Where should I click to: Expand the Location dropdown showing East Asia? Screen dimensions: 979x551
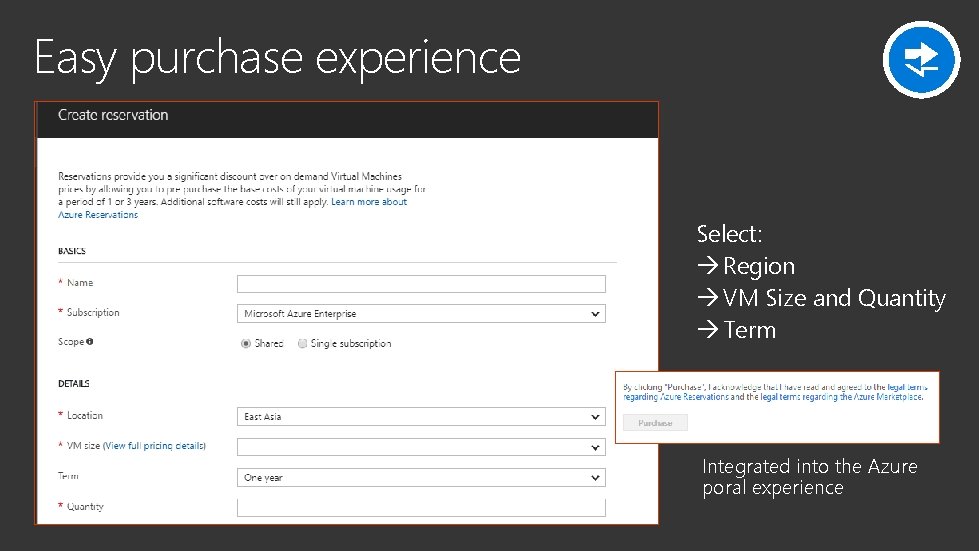point(421,416)
